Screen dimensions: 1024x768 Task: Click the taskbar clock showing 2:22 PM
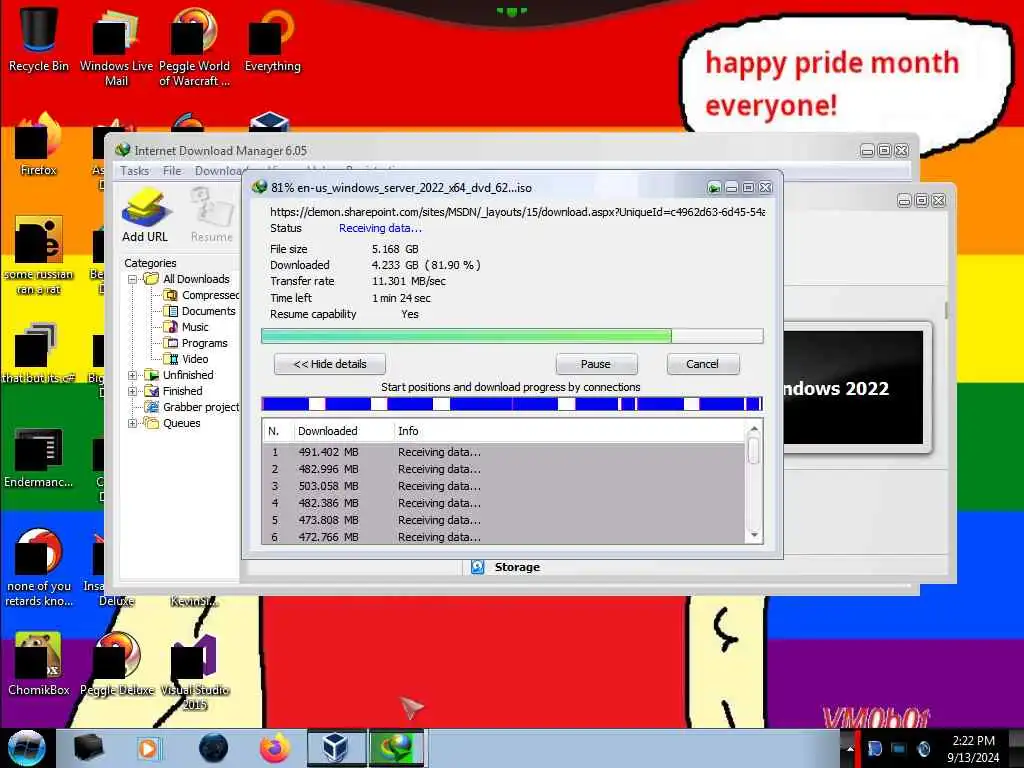[973, 748]
